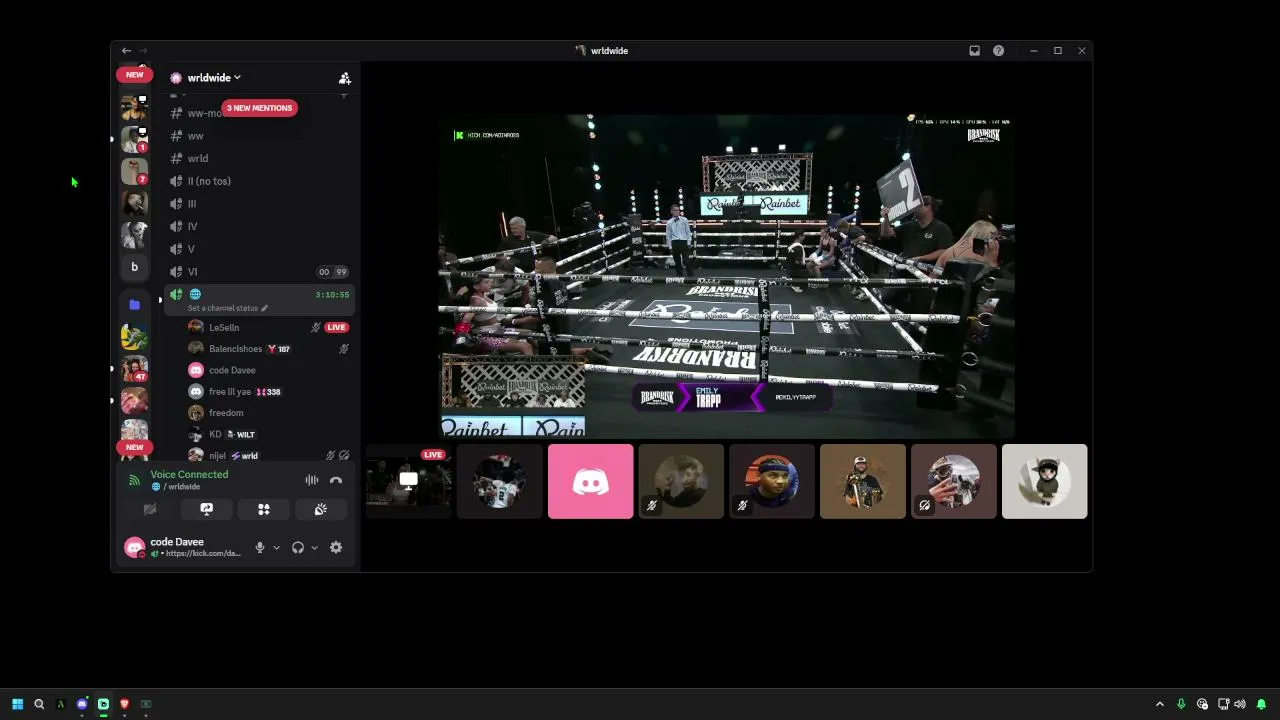The height and width of the screenshot is (720, 1280).
Task: Click code Davee user avatar in panel
Action: coord(134,547)
